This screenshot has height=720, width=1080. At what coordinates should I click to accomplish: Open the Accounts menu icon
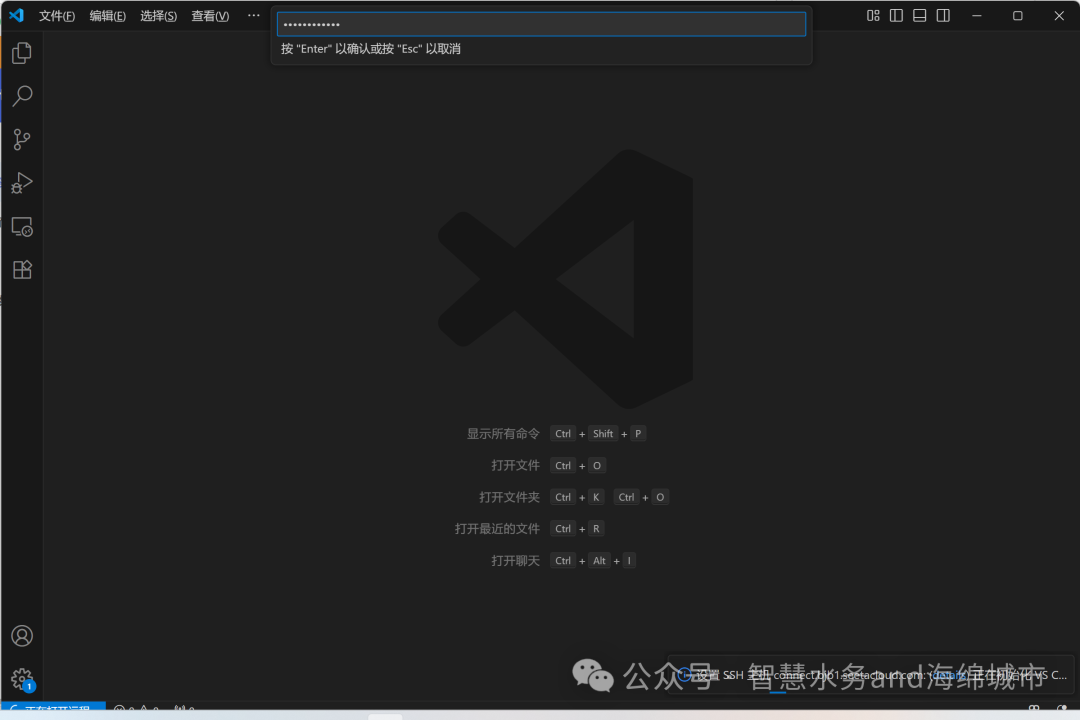point(22,635)
